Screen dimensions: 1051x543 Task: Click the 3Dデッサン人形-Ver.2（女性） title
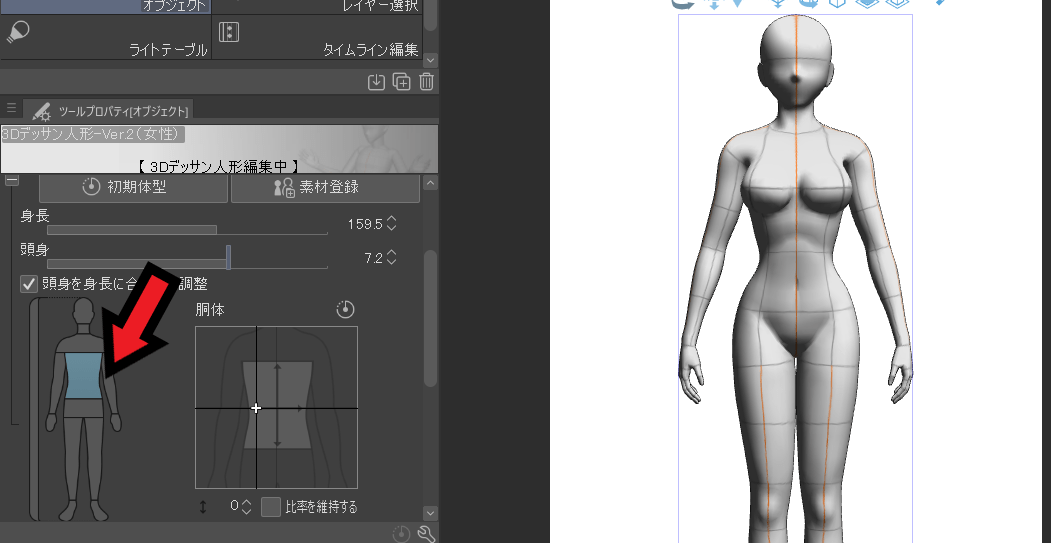coord(91,134)
